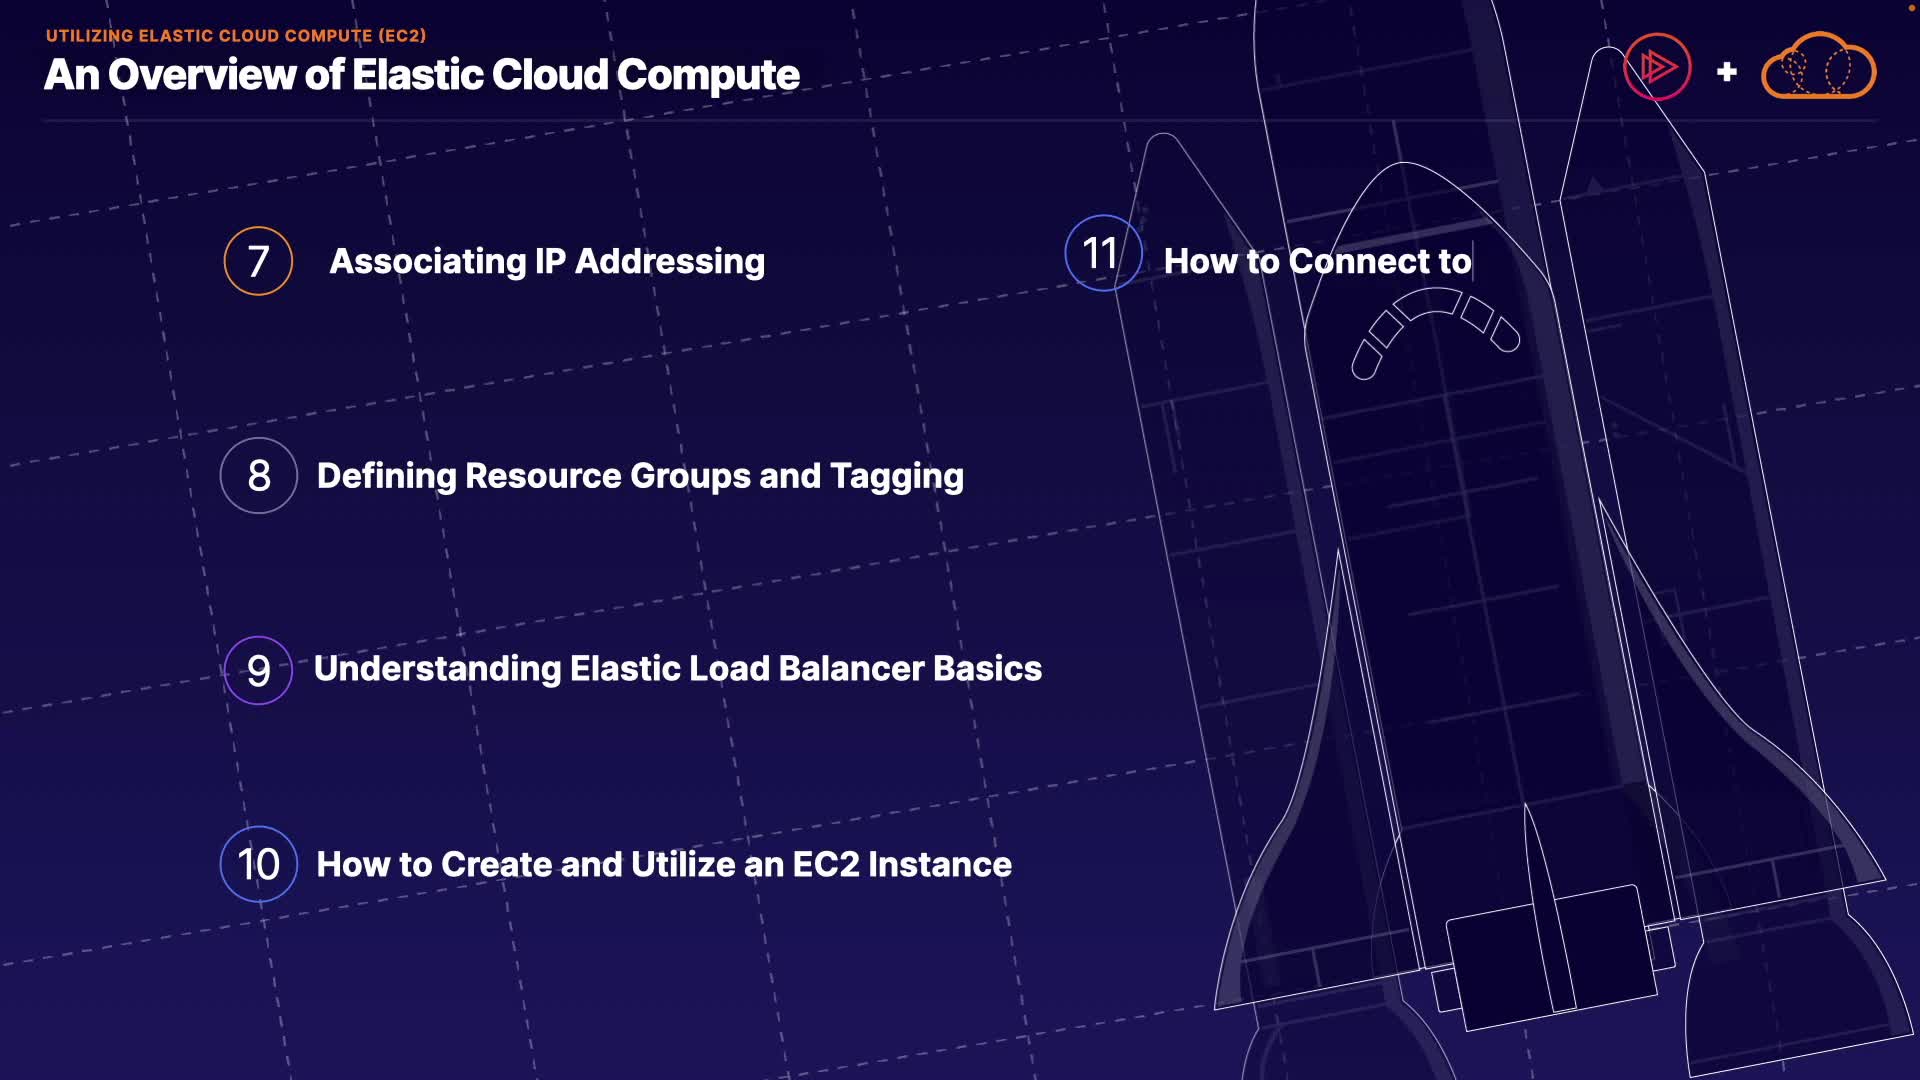Viewport: 1920px width, 1080px height.
Task: Open Understanding Elastic Load Balancer Basics
Action: (677, 668)
